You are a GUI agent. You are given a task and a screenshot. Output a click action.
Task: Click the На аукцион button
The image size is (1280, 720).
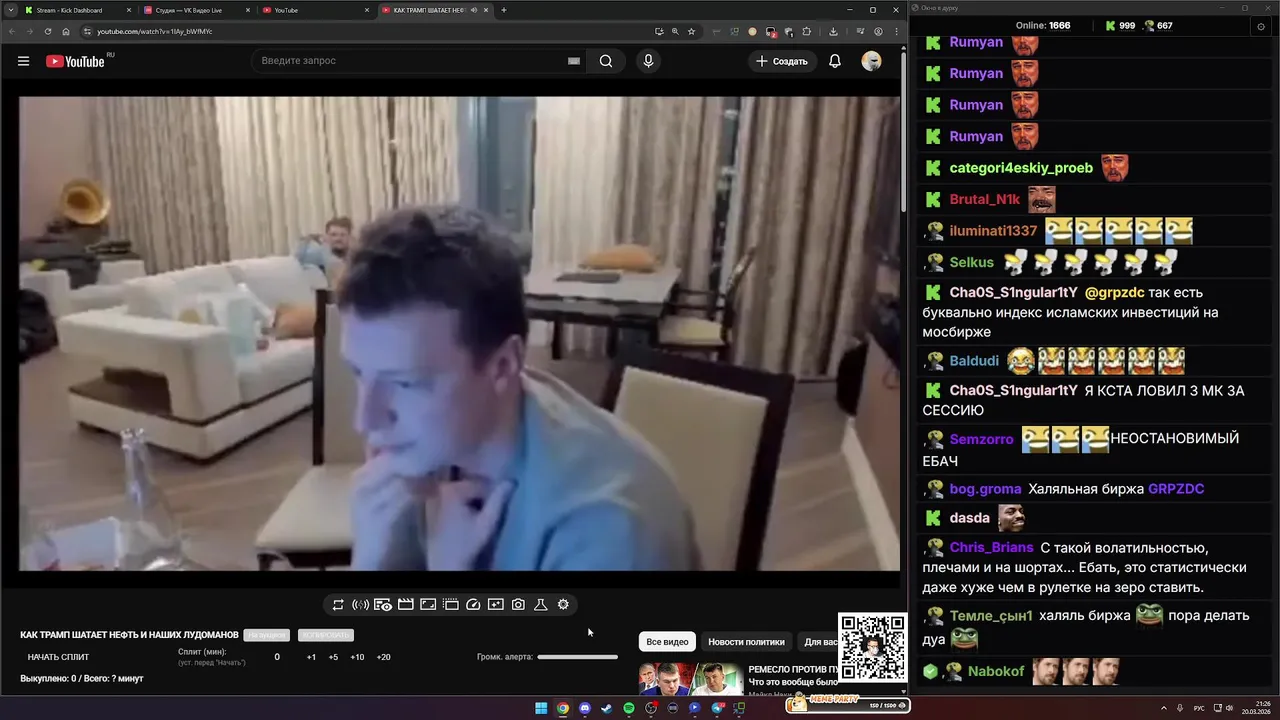tap(267, 635)
